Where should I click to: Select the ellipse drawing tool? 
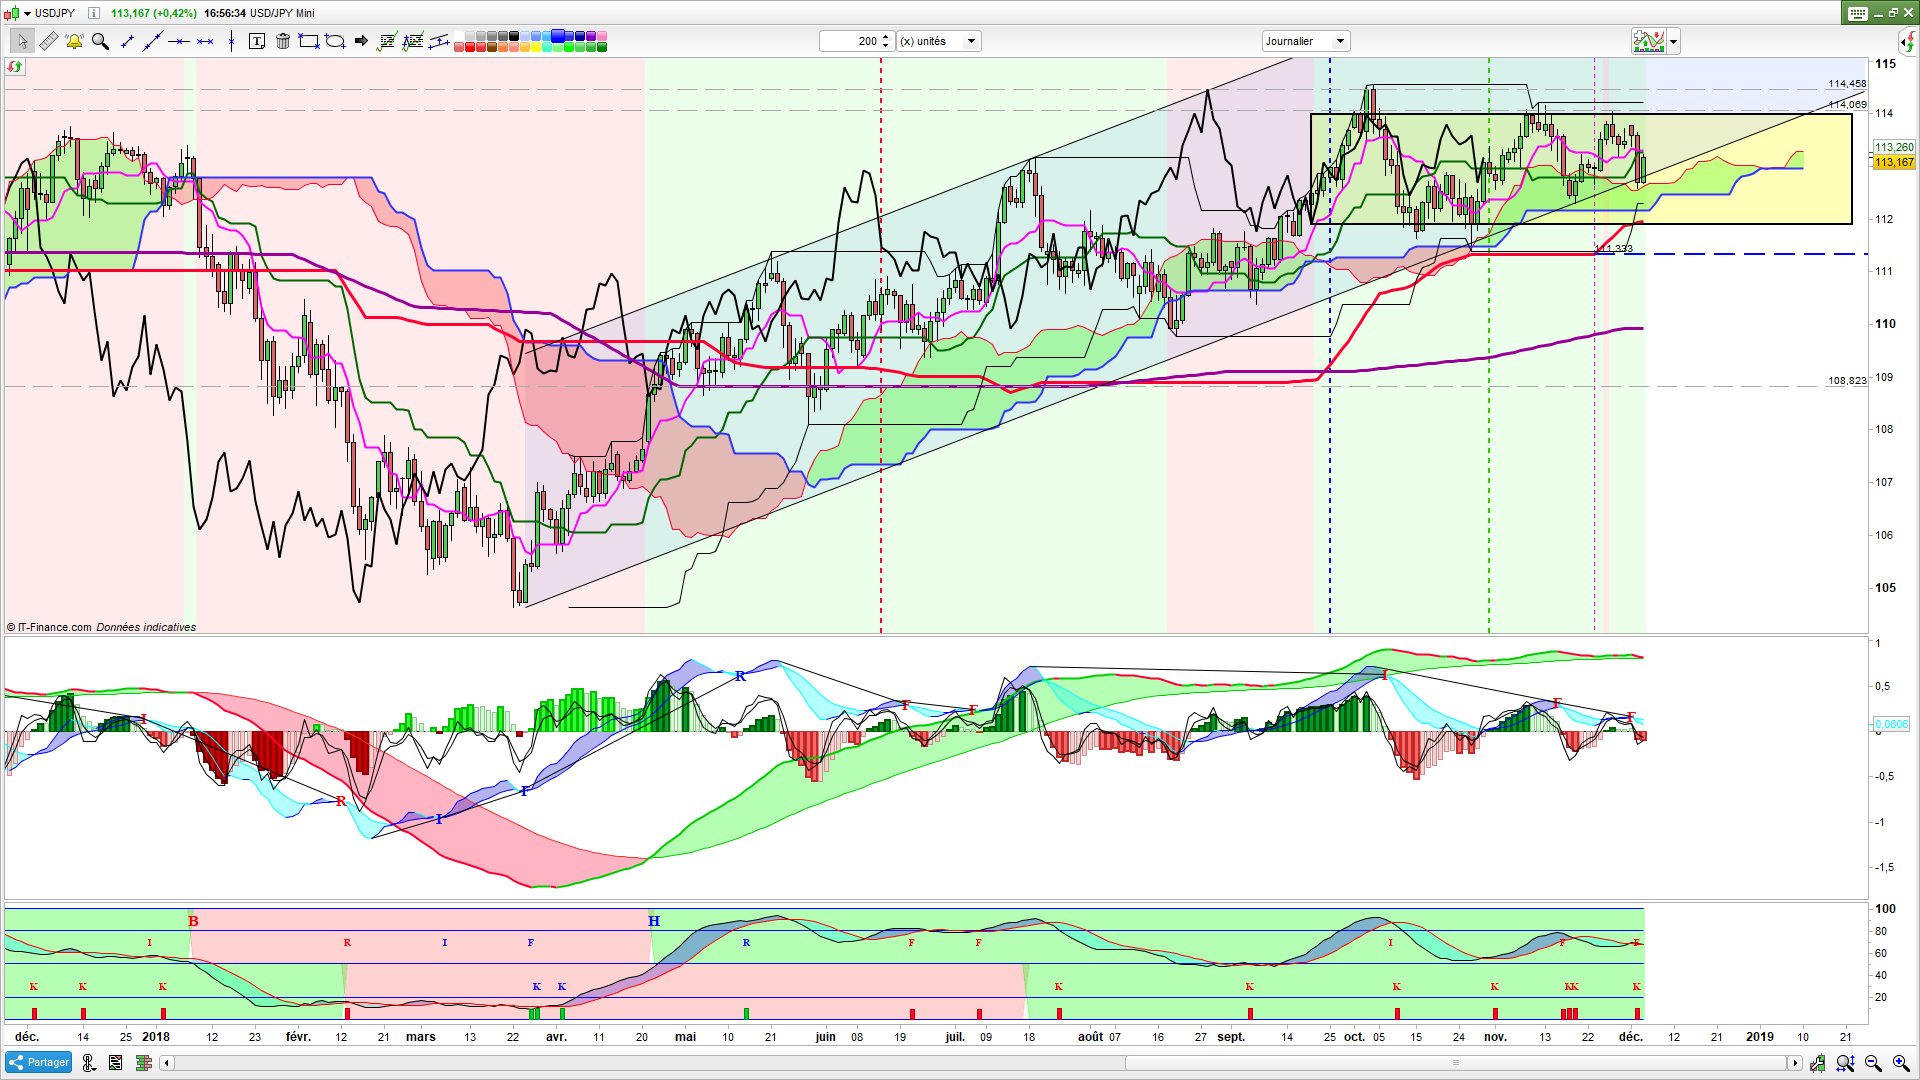(335, 41)
